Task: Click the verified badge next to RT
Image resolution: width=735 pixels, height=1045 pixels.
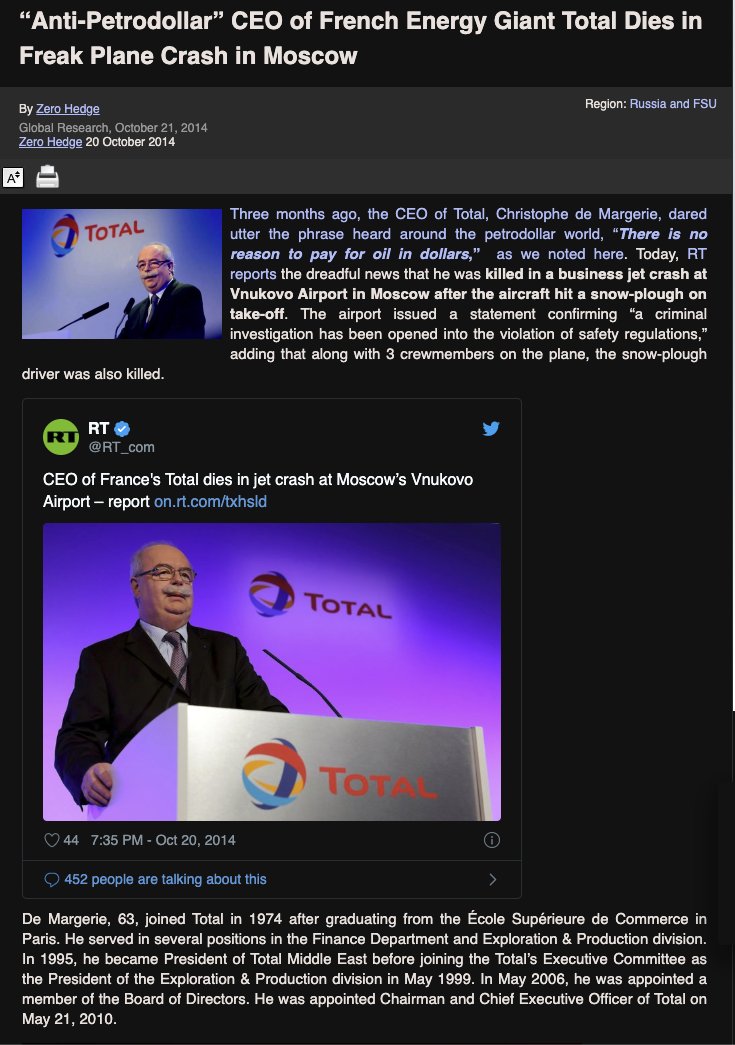Action: click(x=123, y=429)
